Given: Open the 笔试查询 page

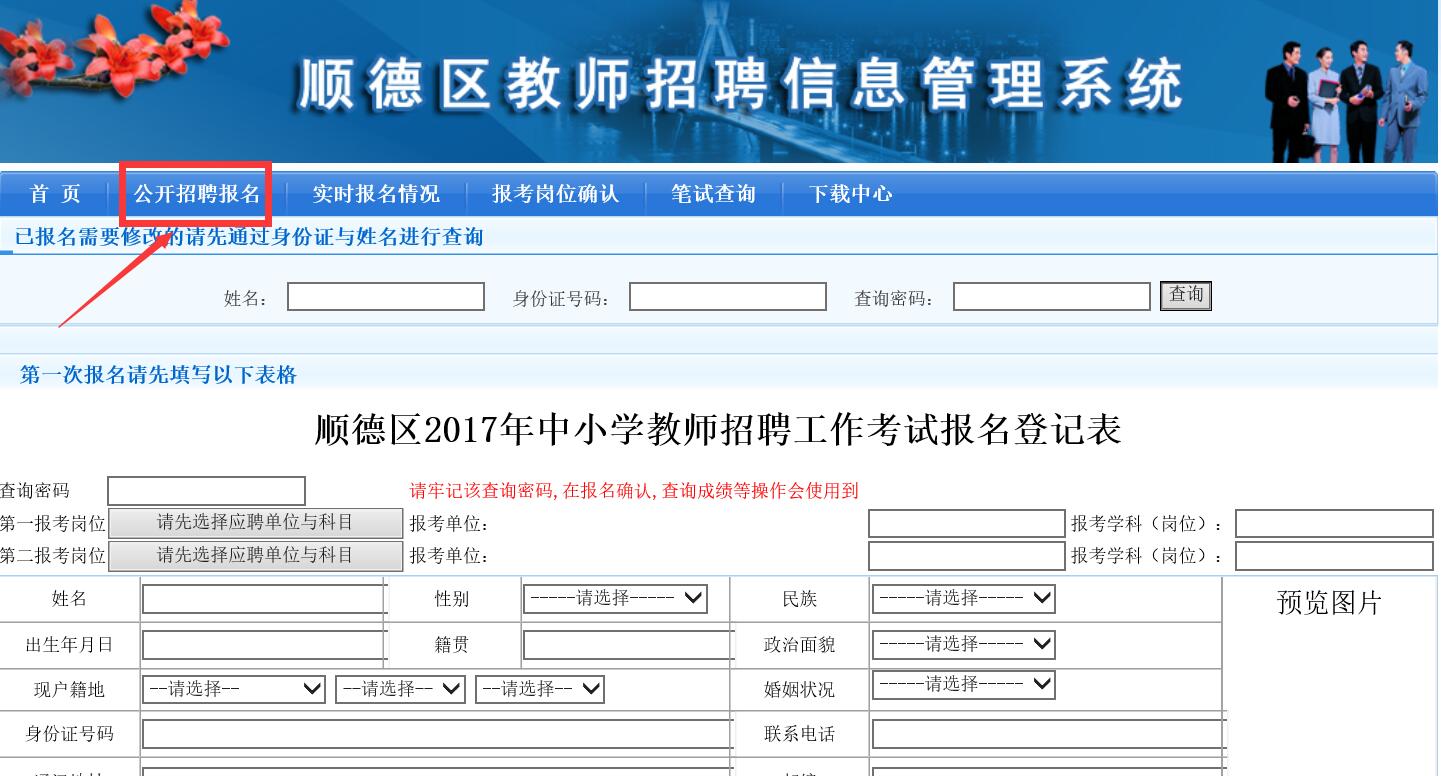Looking at the screenshot, I should pos(713,194).
